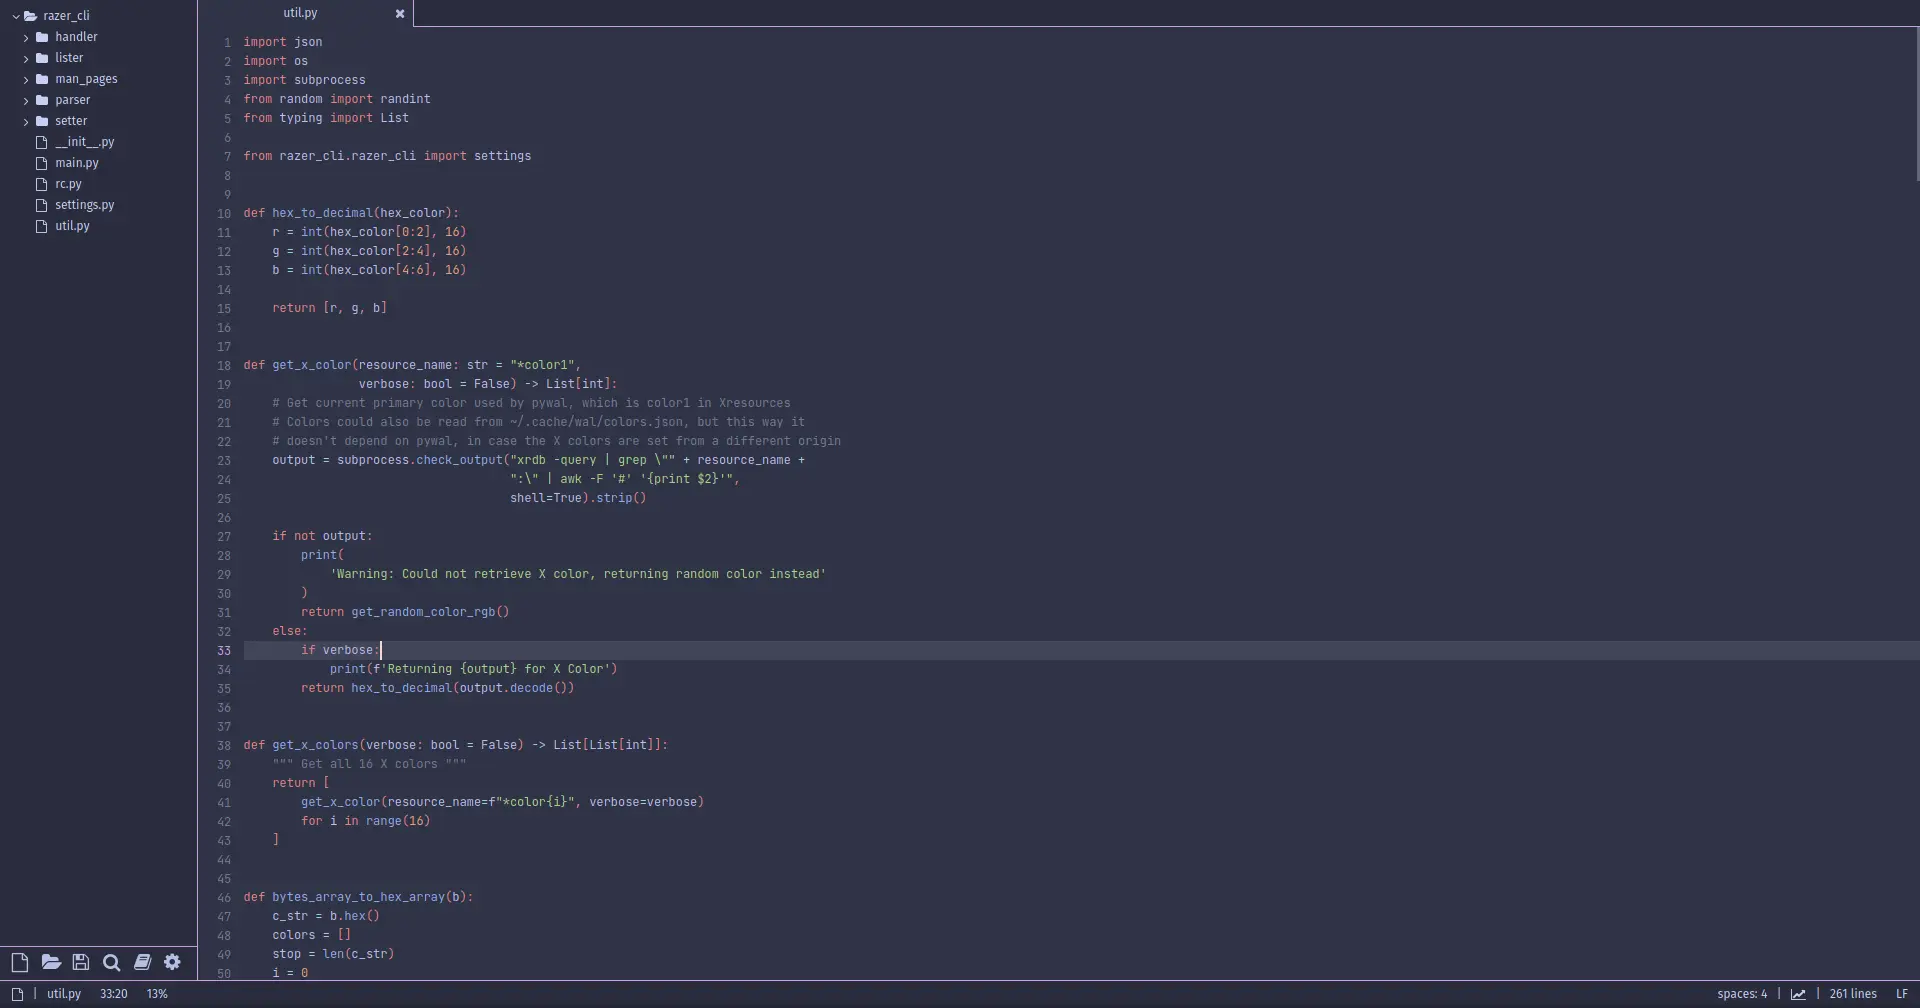1920x1008 pixels.
Task: Click the file icon next to main.py
Action: [x=41, y=162]
